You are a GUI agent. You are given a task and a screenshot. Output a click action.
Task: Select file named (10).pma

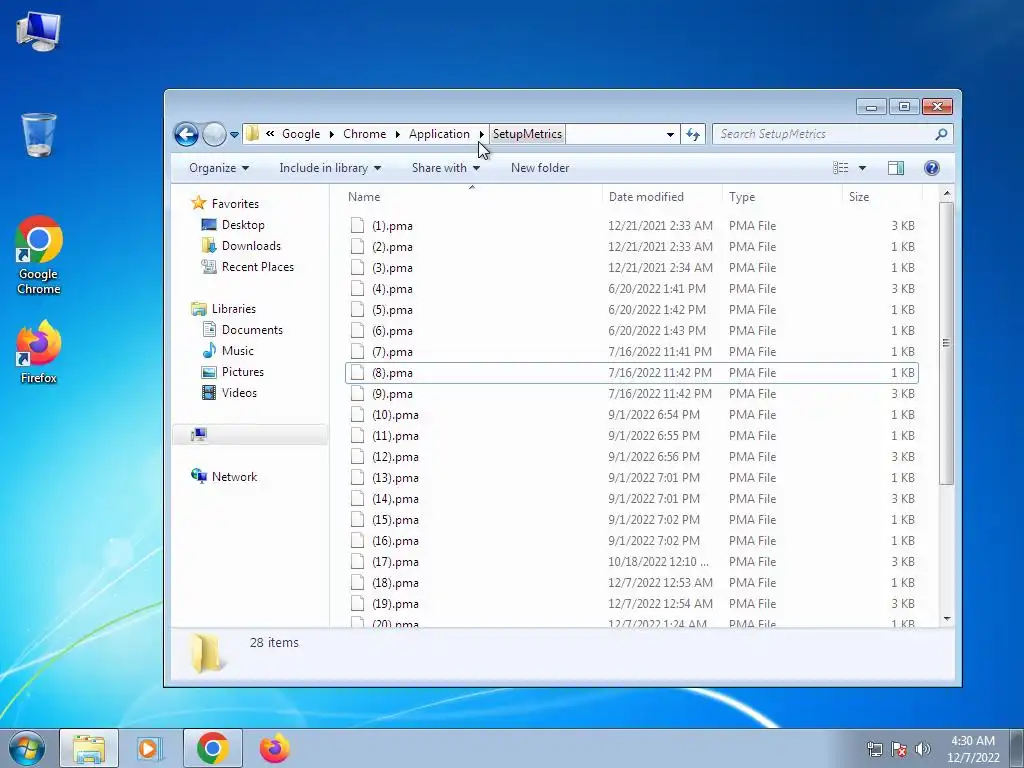pyautogui.click(x=395, y=415)
